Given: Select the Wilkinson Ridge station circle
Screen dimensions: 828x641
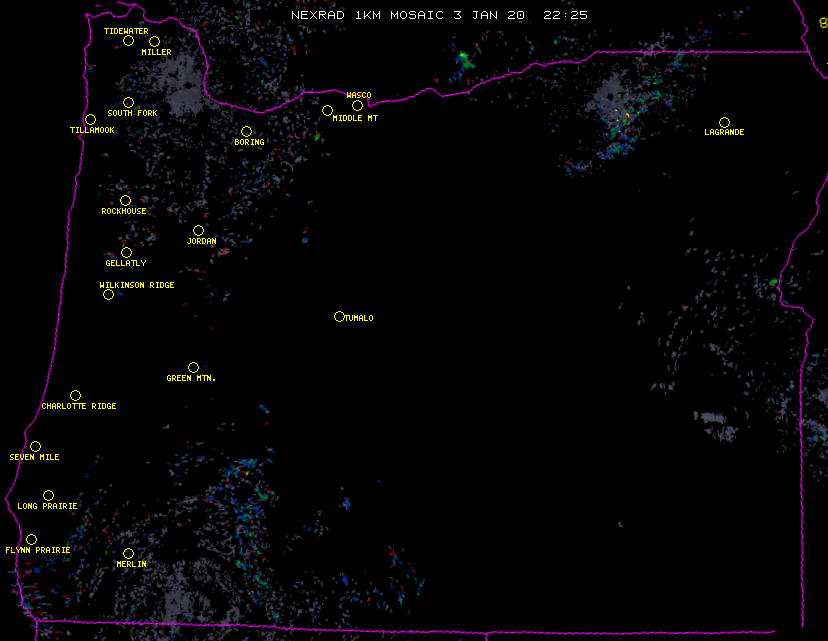Looking at the screenshot, I should click(108, 294).
